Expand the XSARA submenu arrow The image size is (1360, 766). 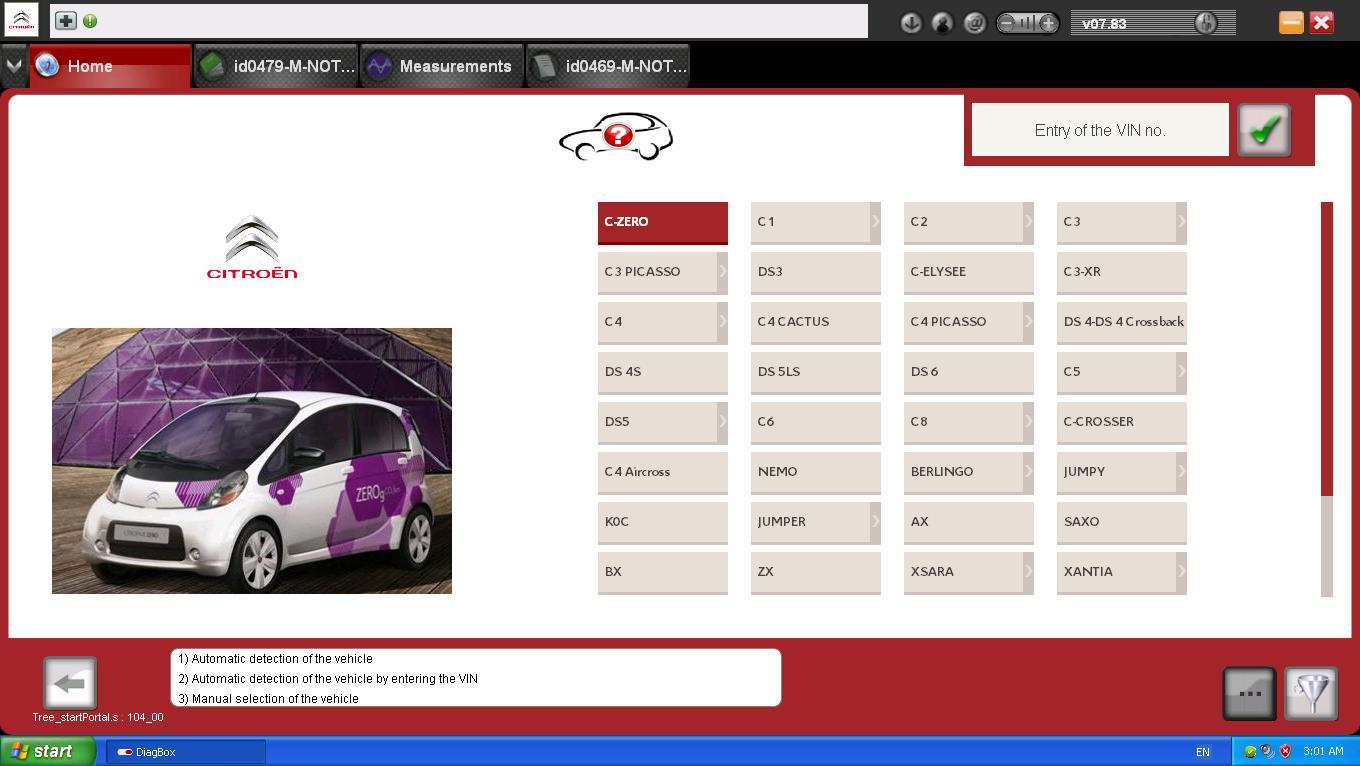click(x=1029, y=572)
